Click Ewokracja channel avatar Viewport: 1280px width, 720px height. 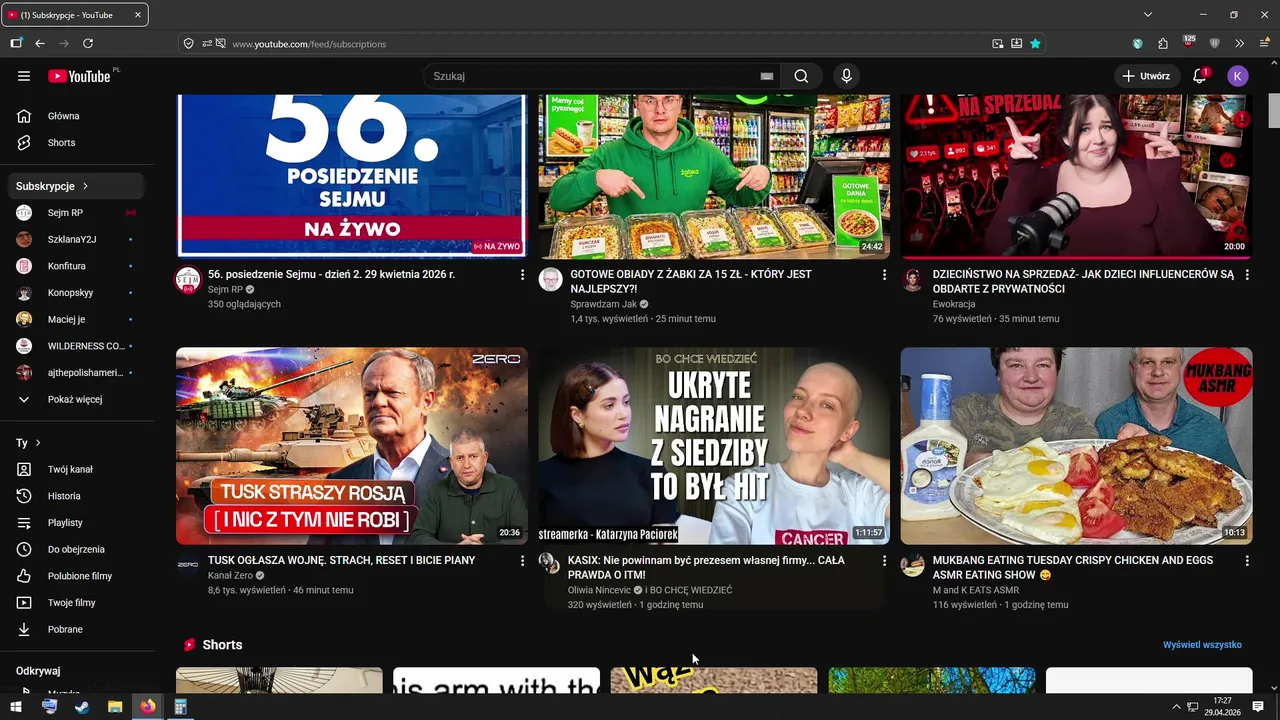pos(913,279)
